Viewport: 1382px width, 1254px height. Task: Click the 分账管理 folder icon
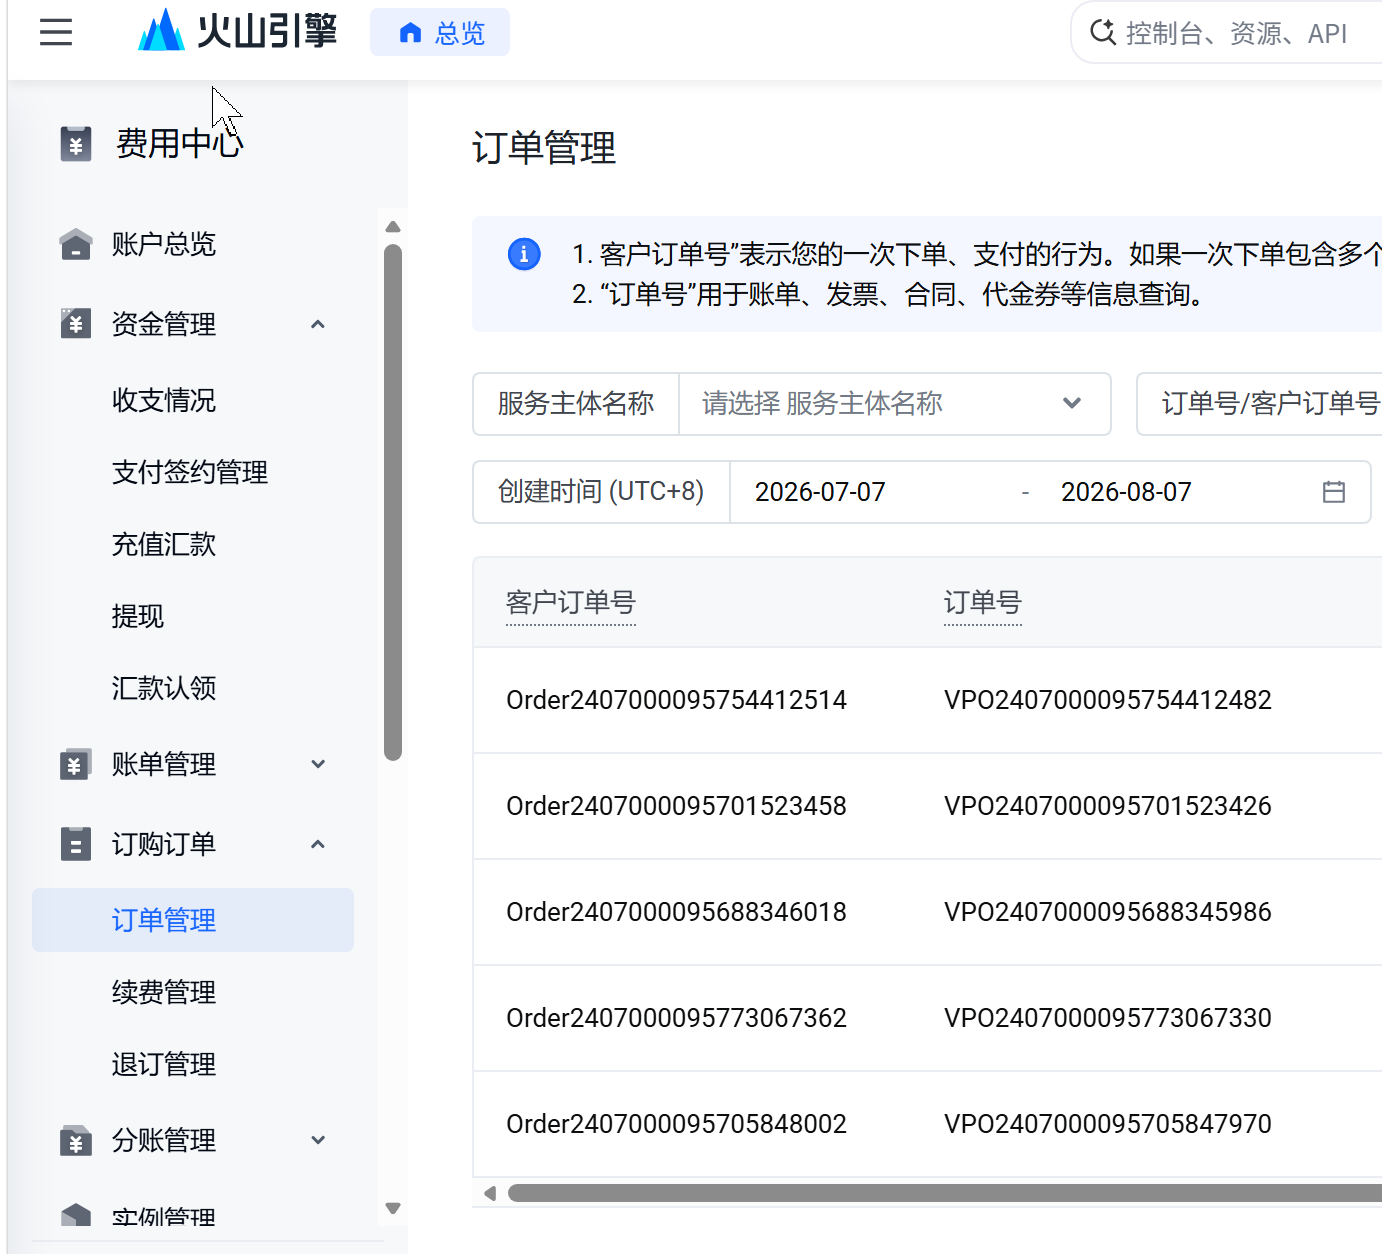point(76,1140)
